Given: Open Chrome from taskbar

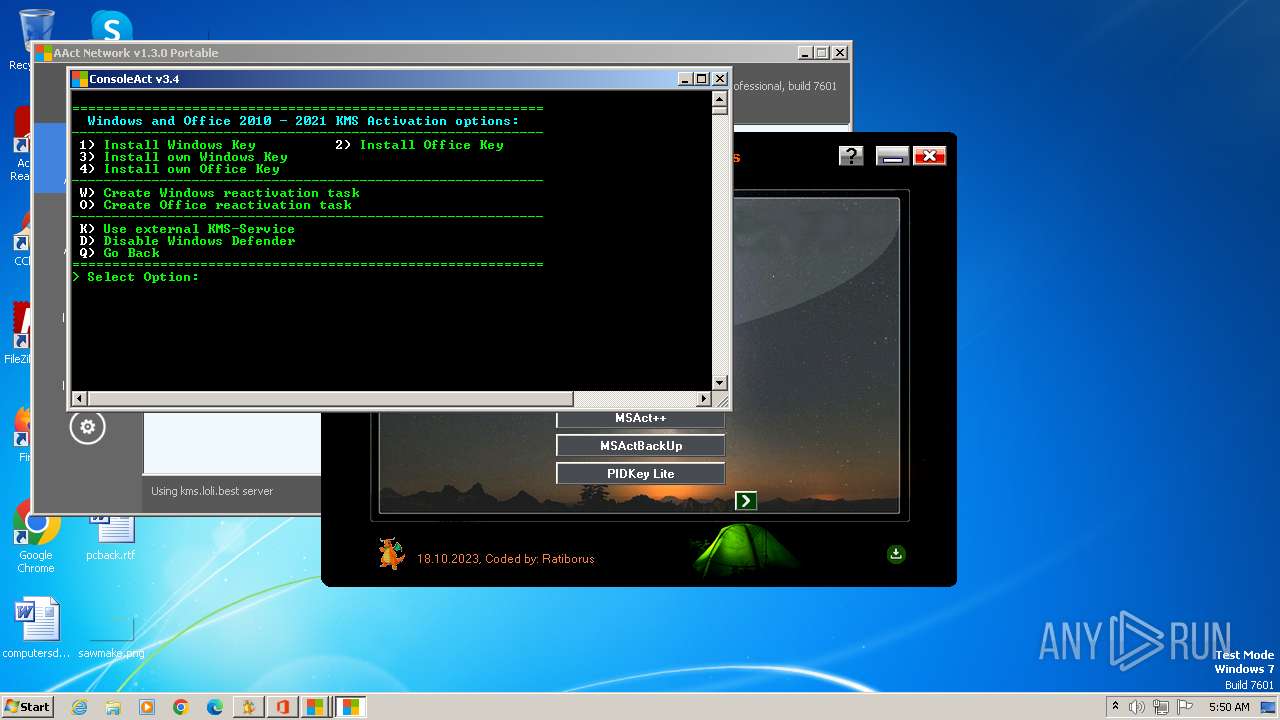Looking at the screenshot, I should point(181,707).
